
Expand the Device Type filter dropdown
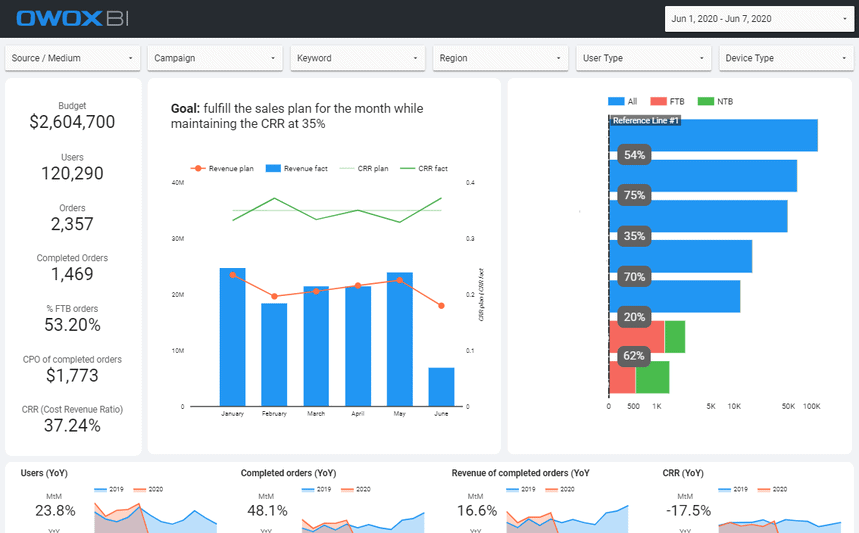[x=786, y=58]
